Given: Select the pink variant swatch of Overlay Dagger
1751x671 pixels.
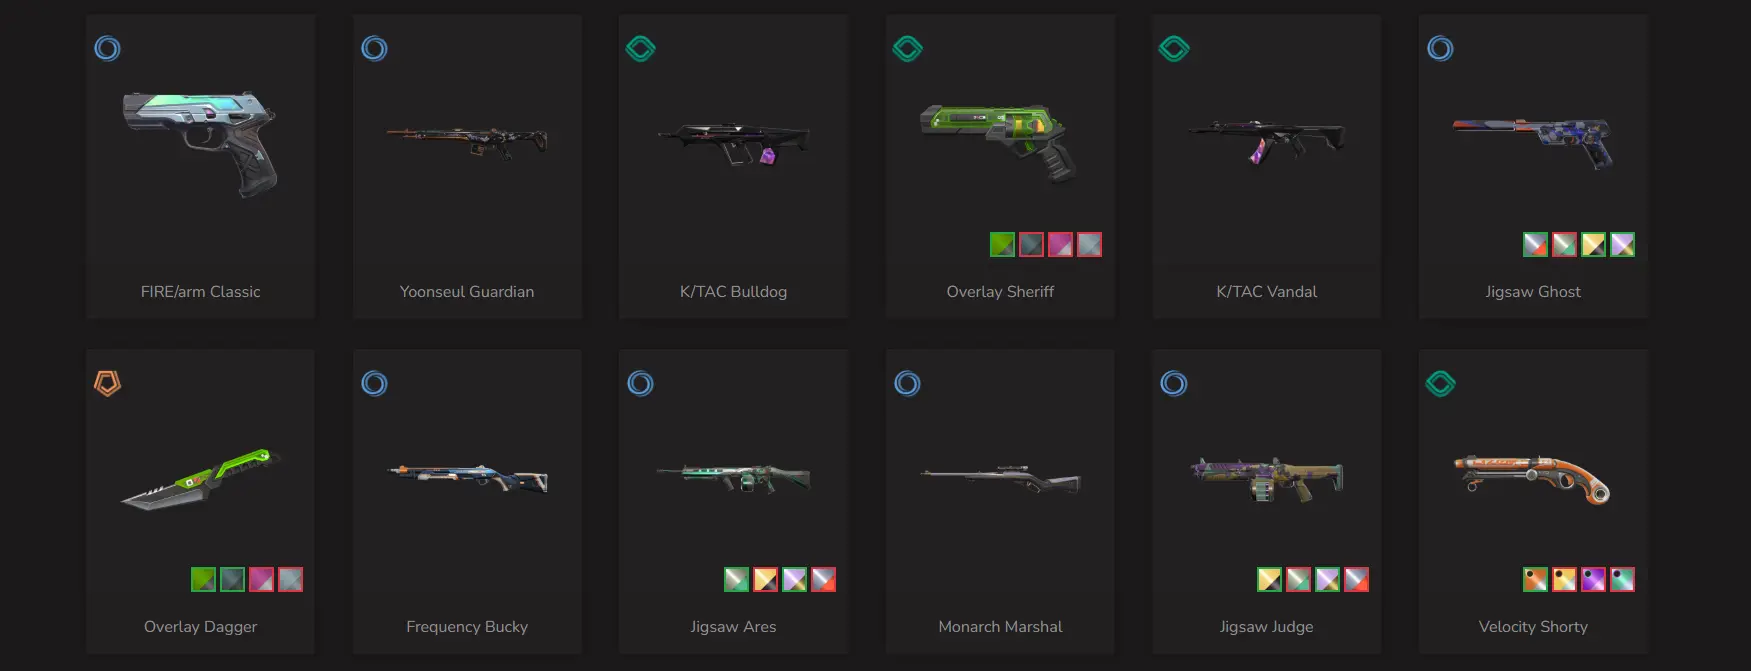Looking at the screenshot, I should 261,579.
